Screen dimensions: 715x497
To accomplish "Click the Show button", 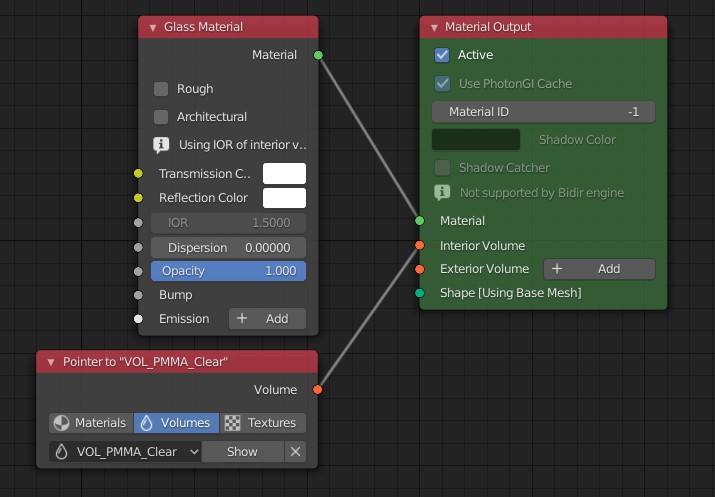I will coord(242,452).
